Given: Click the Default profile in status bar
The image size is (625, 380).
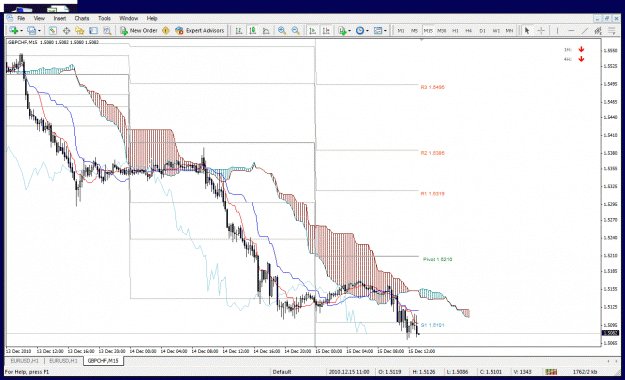Looking at the screenshot, I should (282, 372).
